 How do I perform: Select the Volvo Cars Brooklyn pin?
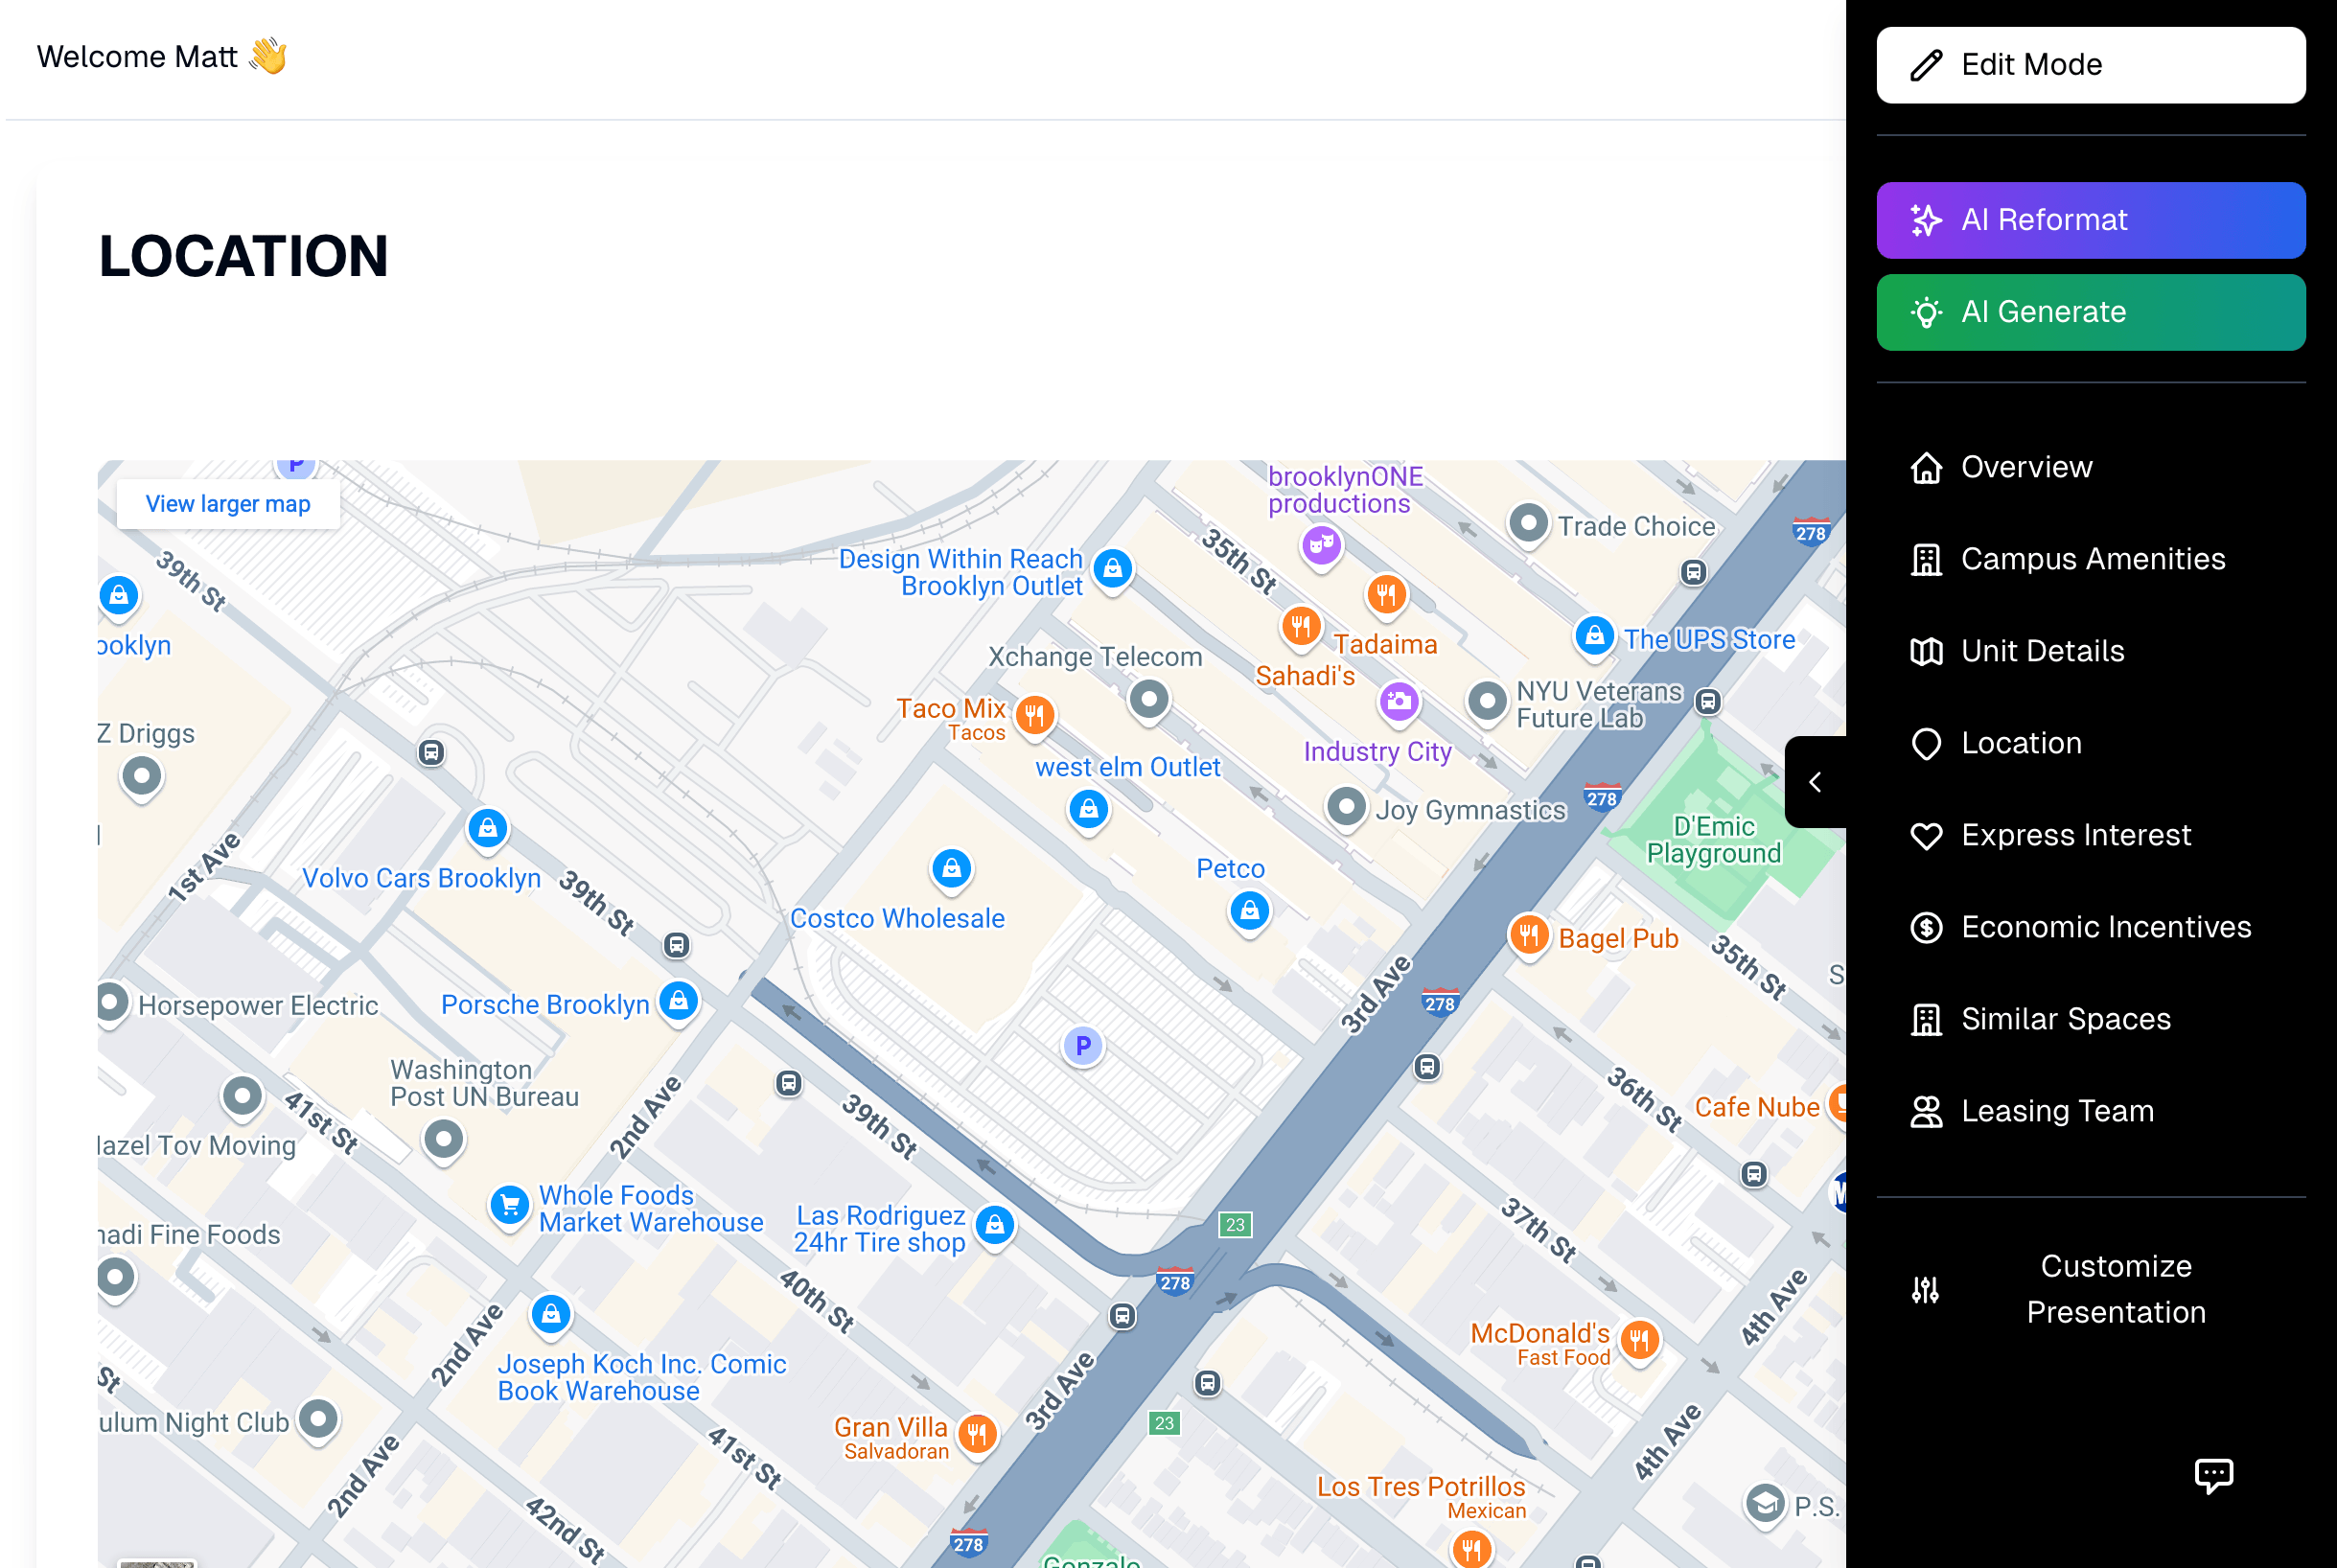coord(487,829)
